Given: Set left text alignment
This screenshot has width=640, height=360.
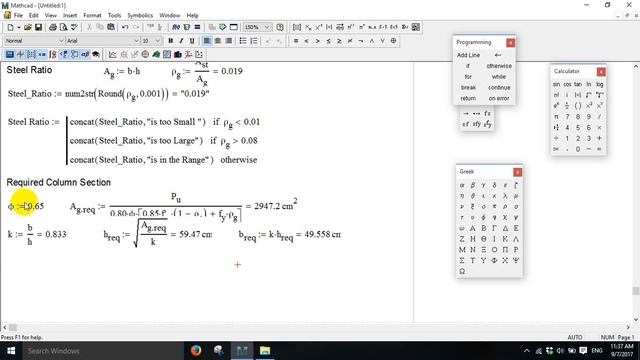Looking at the screenshot, I should (x=207, y=41).
